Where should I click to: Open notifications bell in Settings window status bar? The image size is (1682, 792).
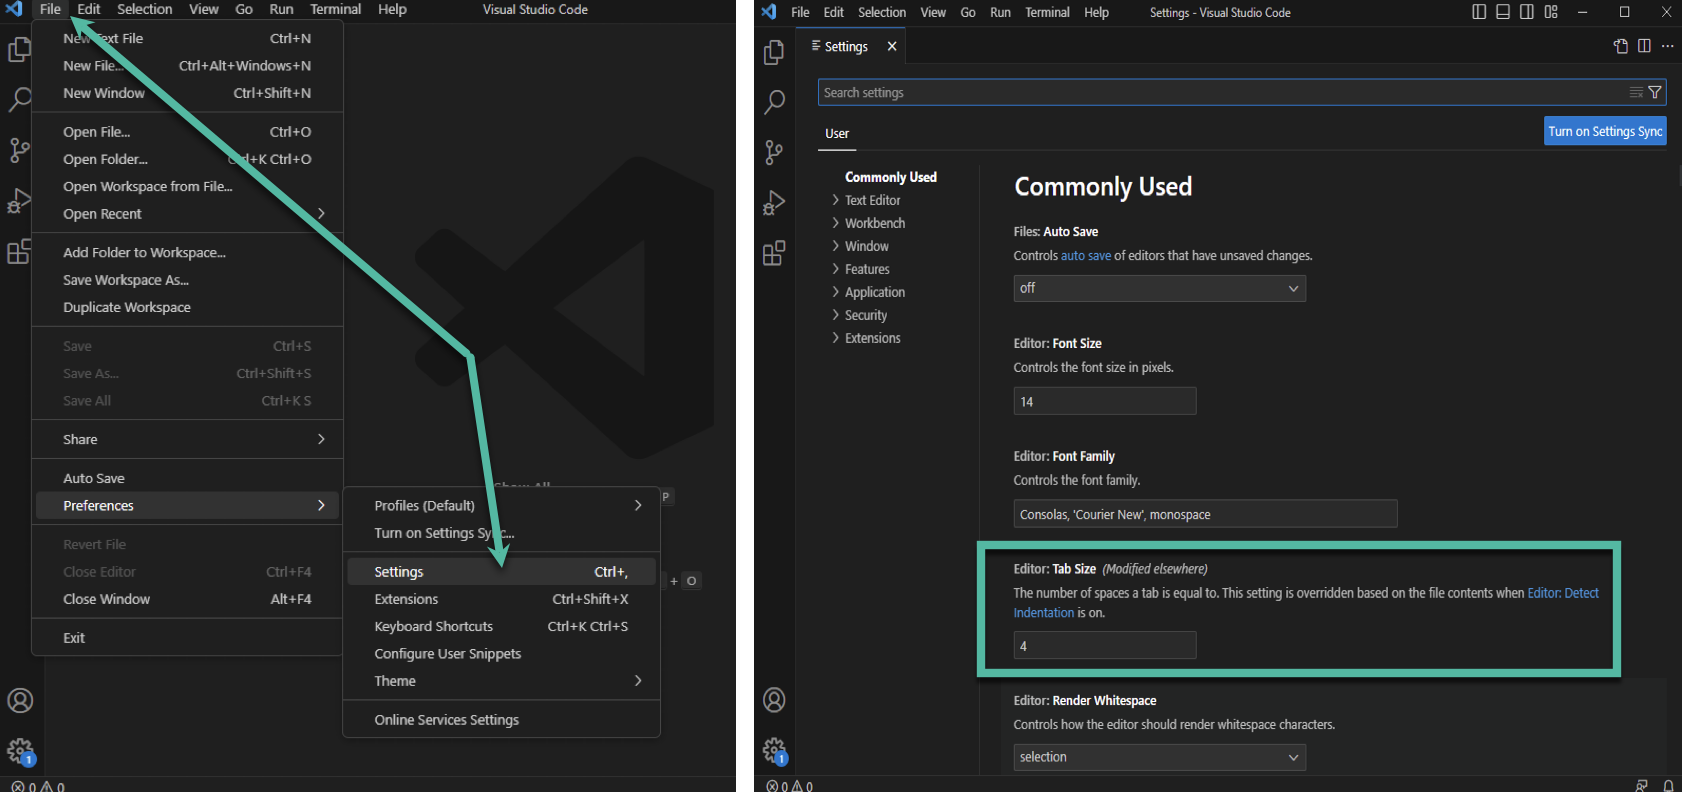pos(1668,786)
